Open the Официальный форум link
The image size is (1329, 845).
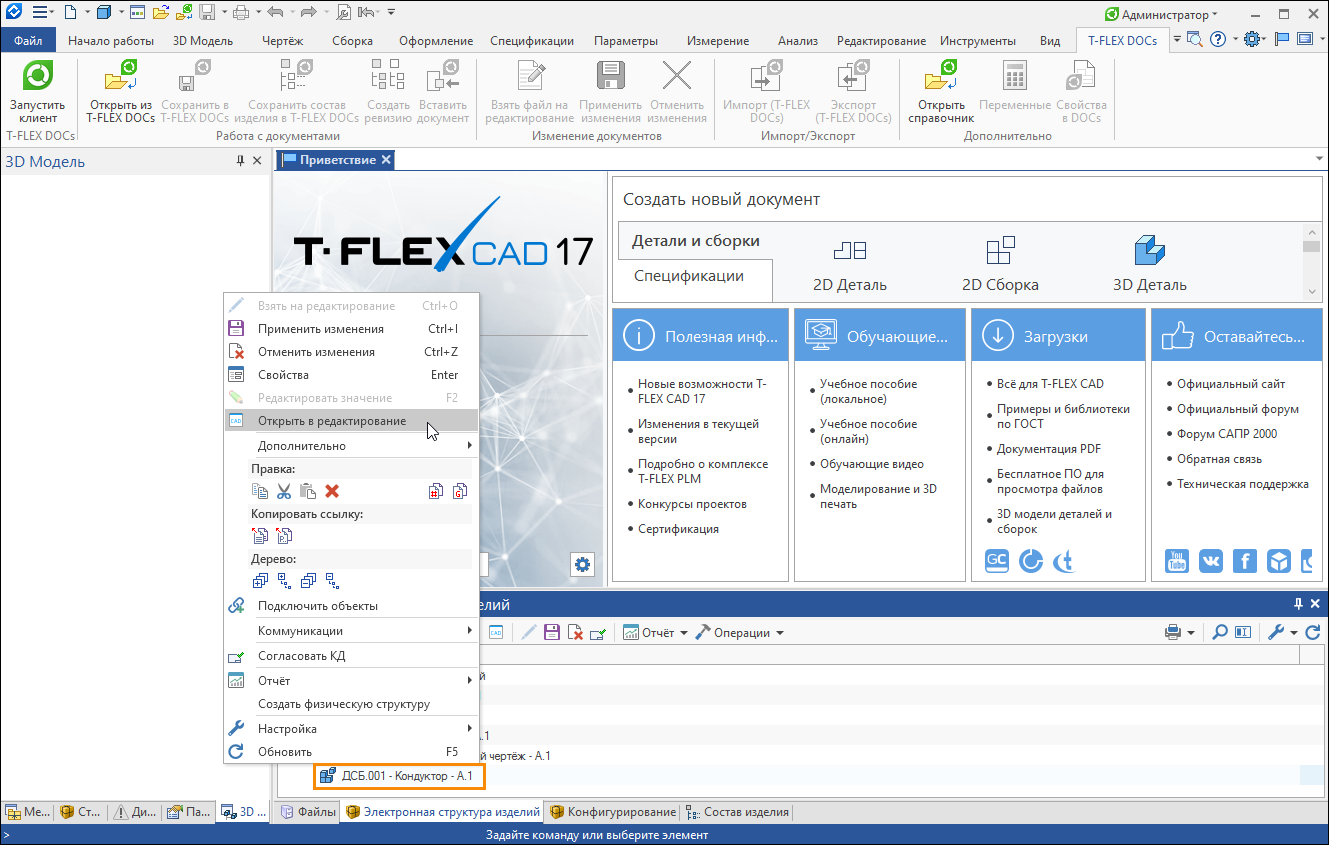(x=1238, y=409)
